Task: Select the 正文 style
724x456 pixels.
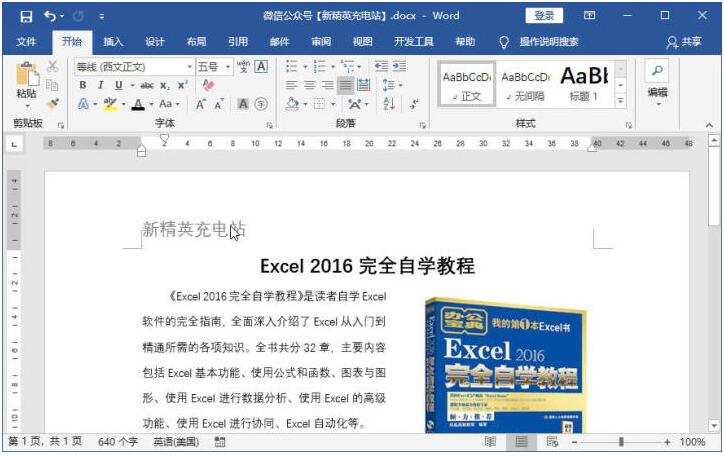Action: coord(467,84)
